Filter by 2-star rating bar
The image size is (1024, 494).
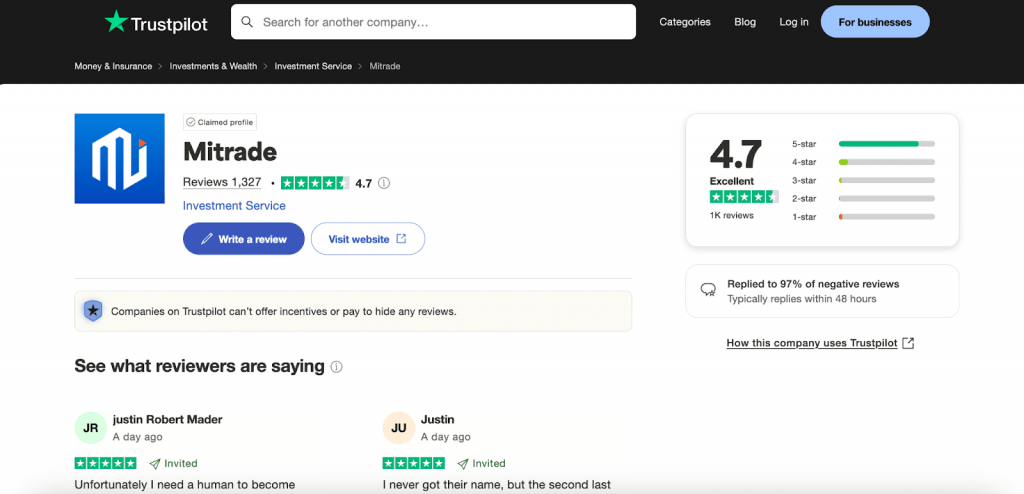point(863,199)
